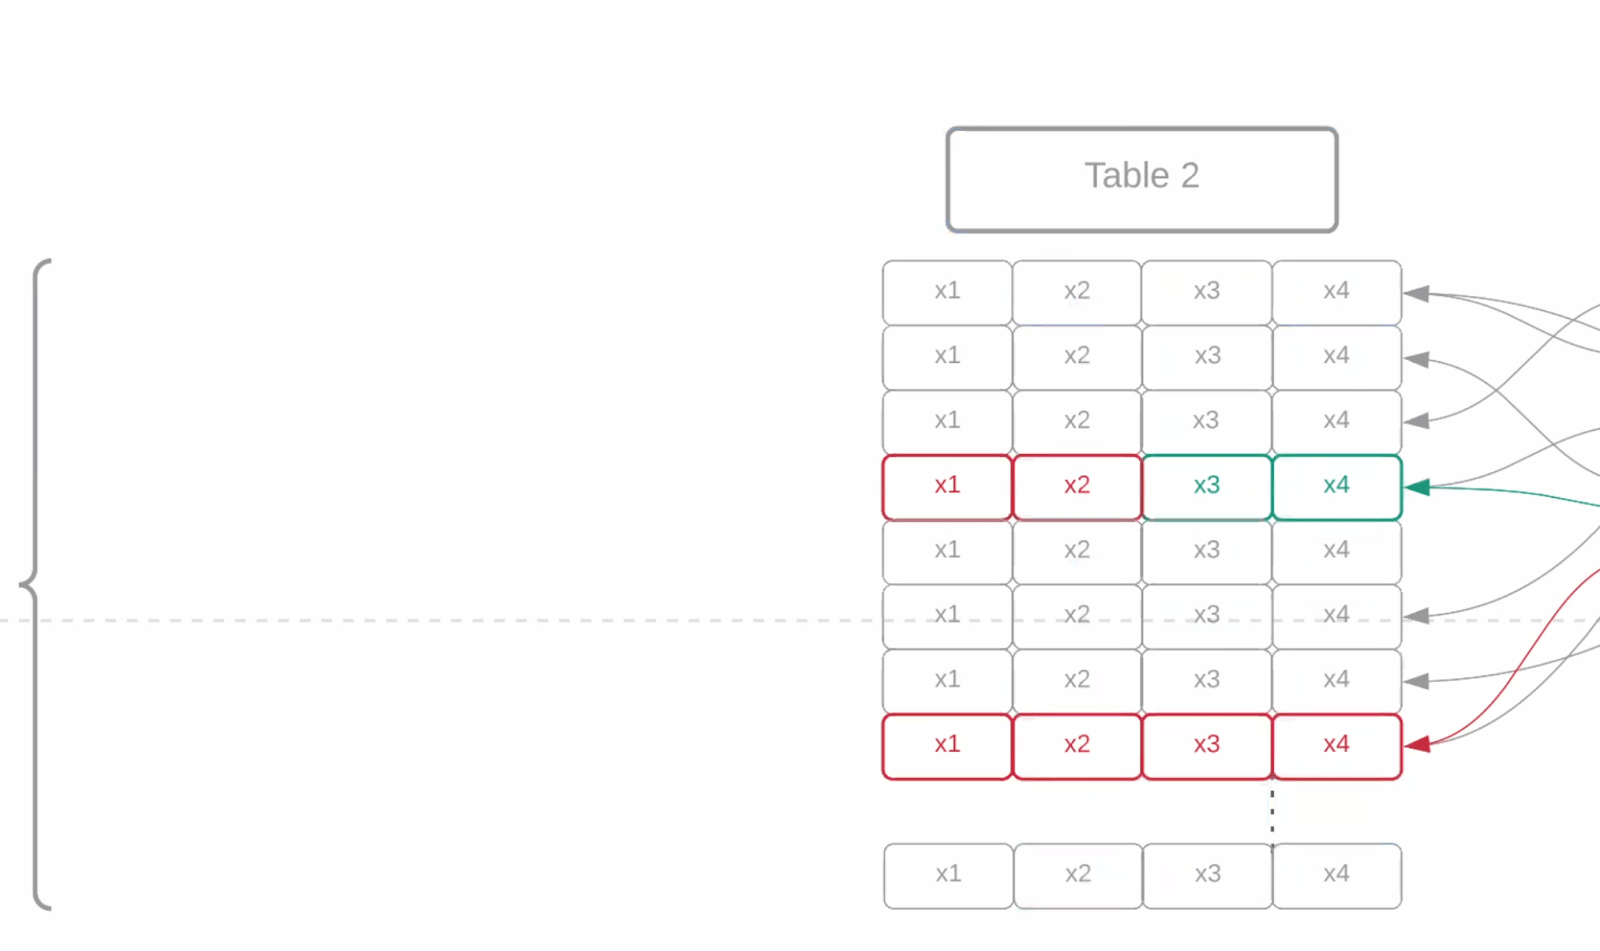Click the red x4 cell
1600x951 pixels.
(1336, 746)
